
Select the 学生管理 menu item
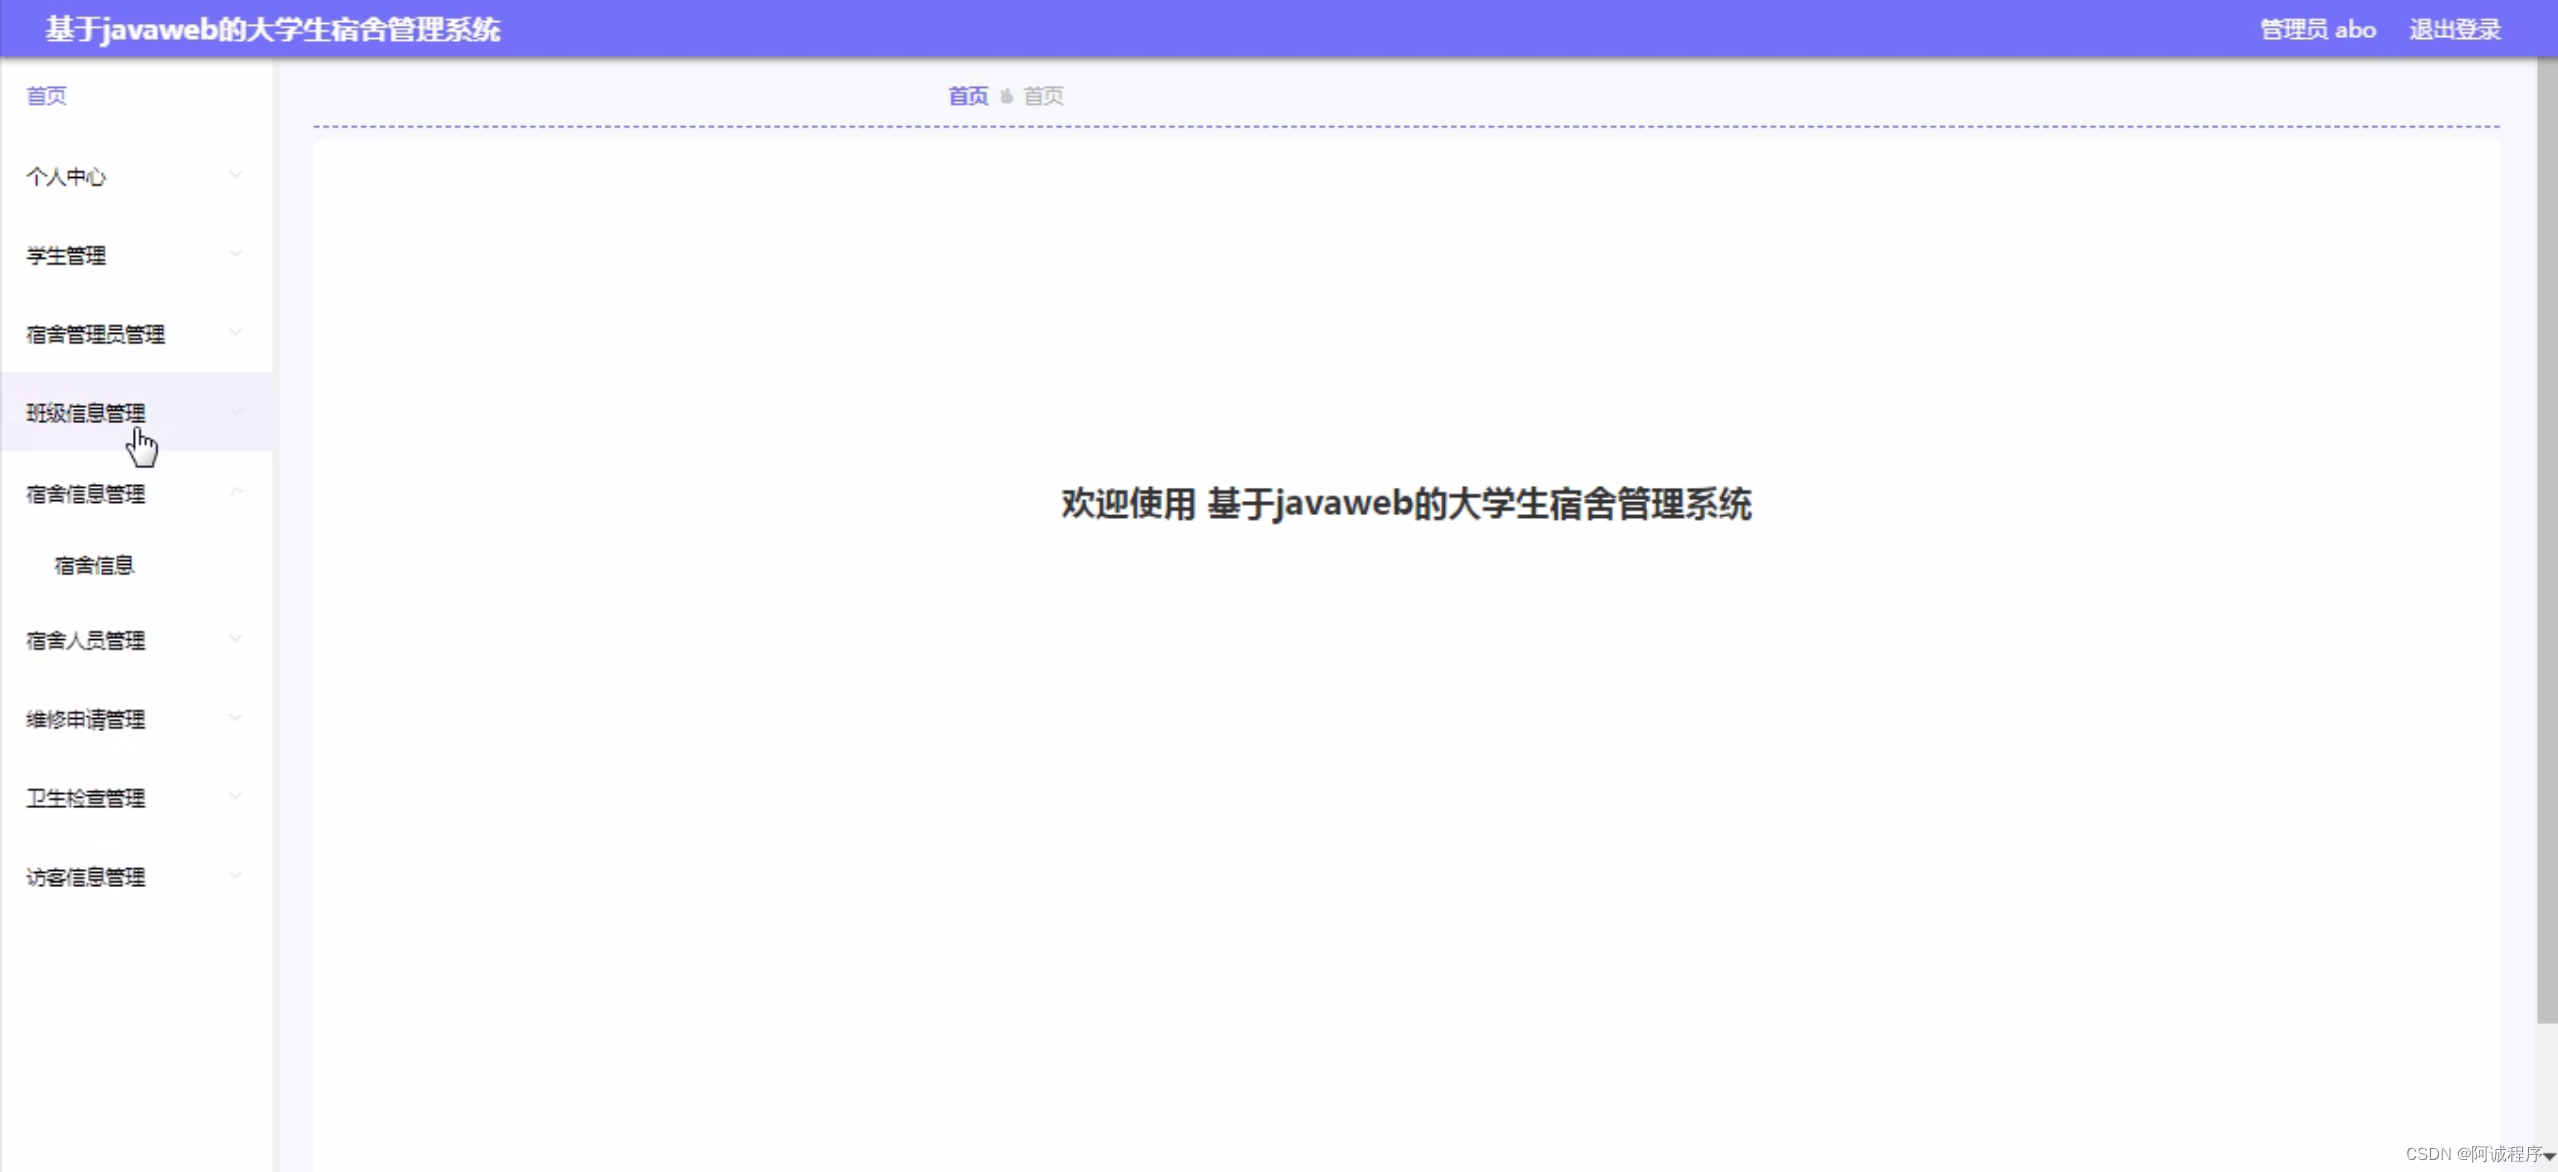(x=66, y=254)
